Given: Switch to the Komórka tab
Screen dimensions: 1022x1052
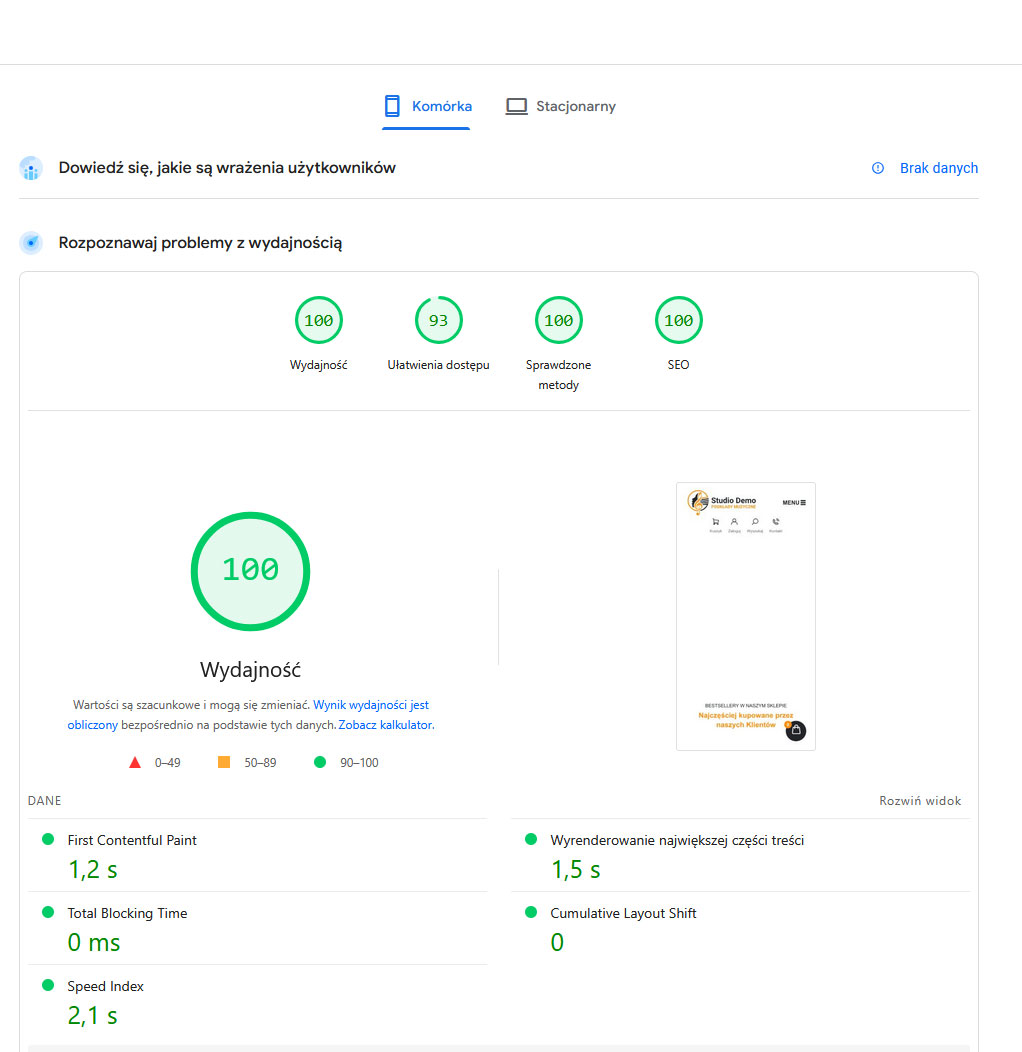Looking at the screenshot, I should pyautogui.click(x=427, y=106).
